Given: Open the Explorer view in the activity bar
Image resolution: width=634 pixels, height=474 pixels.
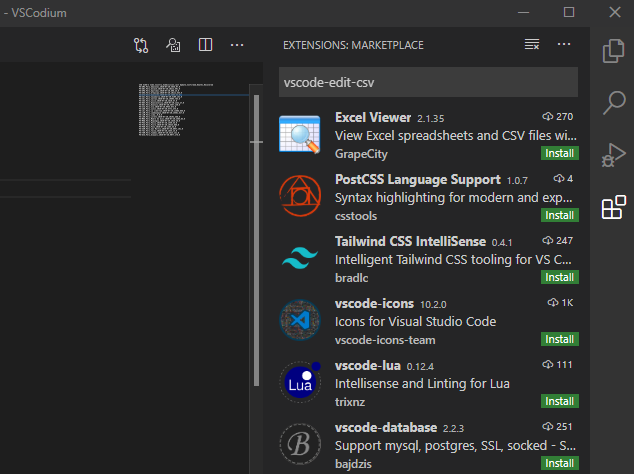Looking at the screenshot, I should coord(613,51).
